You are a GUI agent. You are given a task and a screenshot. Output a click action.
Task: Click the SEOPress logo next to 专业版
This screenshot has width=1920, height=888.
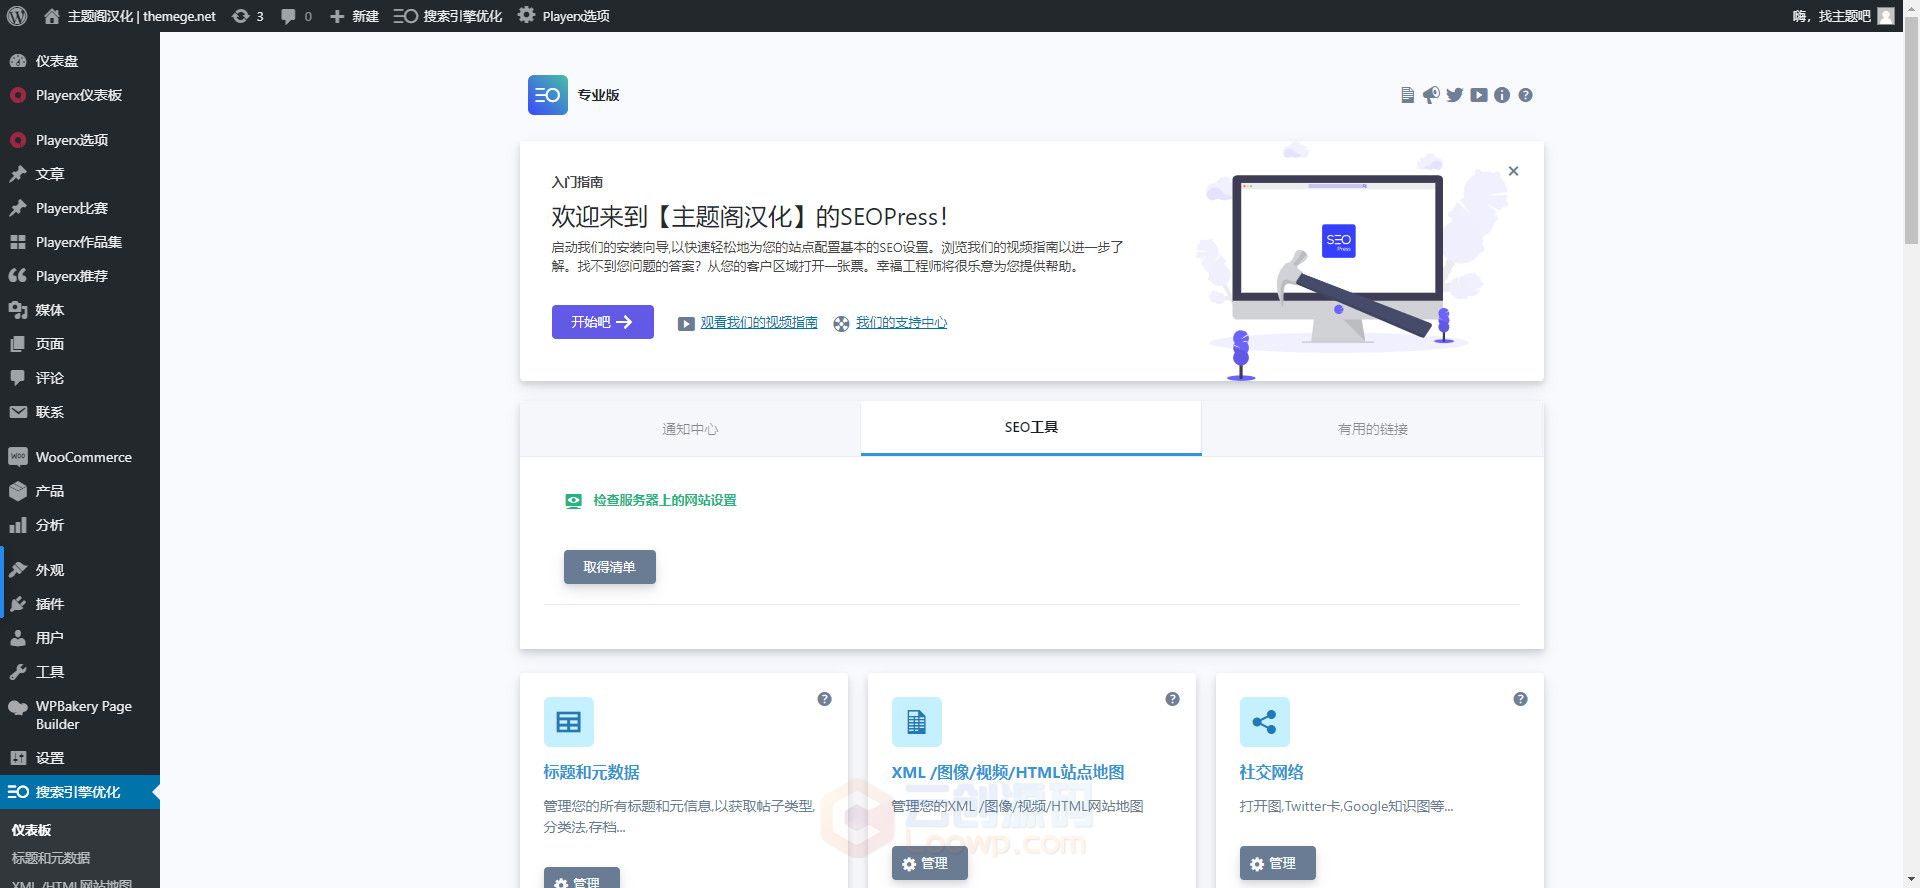pyautogui.click(x=547, y=95)
